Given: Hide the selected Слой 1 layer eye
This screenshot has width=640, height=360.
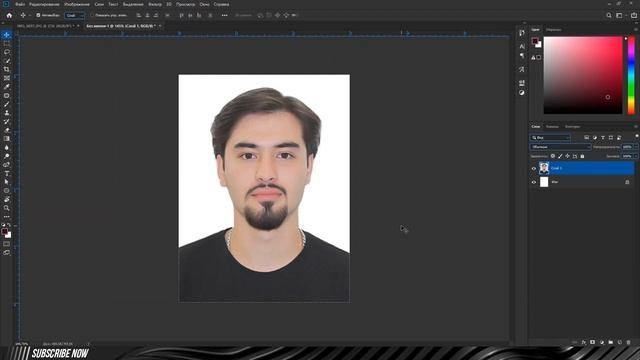Looking at the screenshot, I should pos(533,168).
